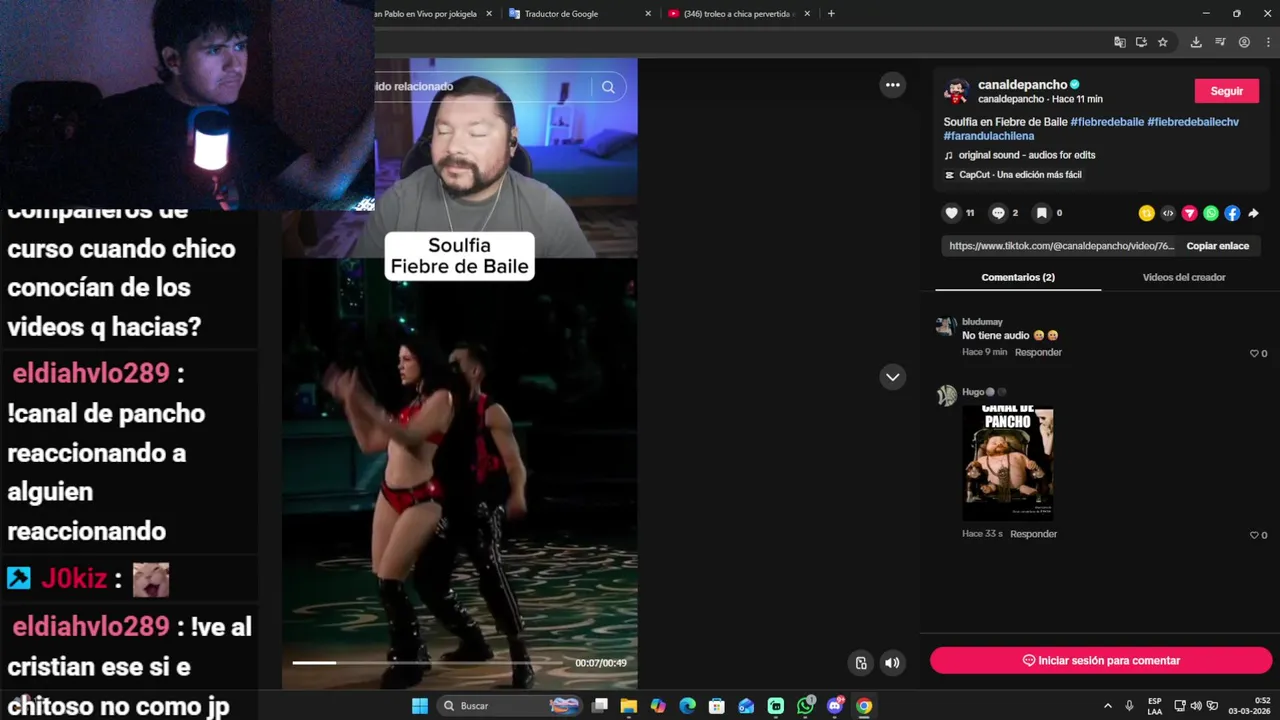The height and width of the screenshot is (720, 1280).
Task: Click the ESP LAA language indicator
Action: click(1155, 706)
